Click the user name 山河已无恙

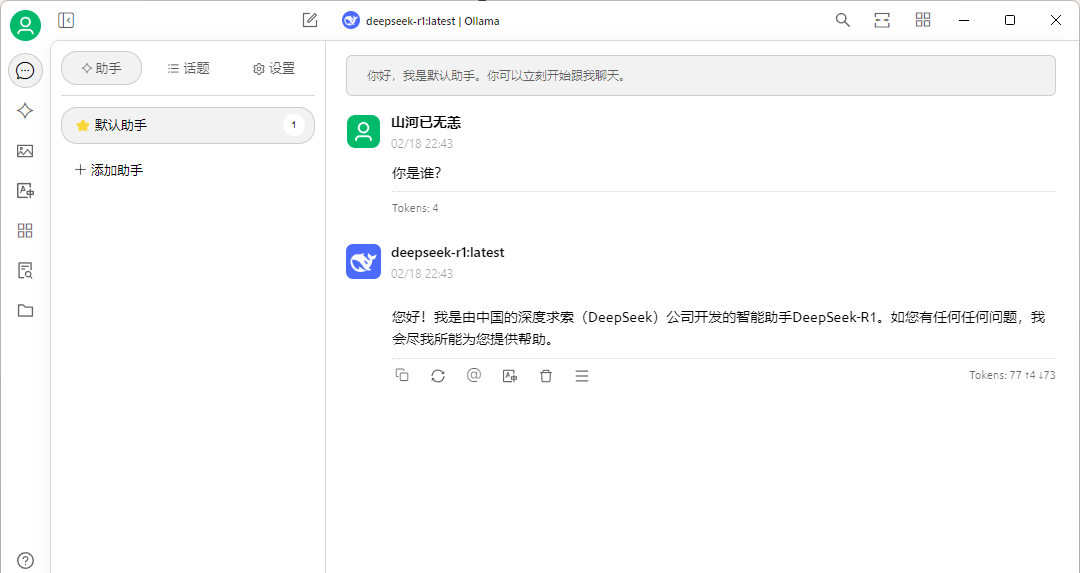(x=426, y=123)
